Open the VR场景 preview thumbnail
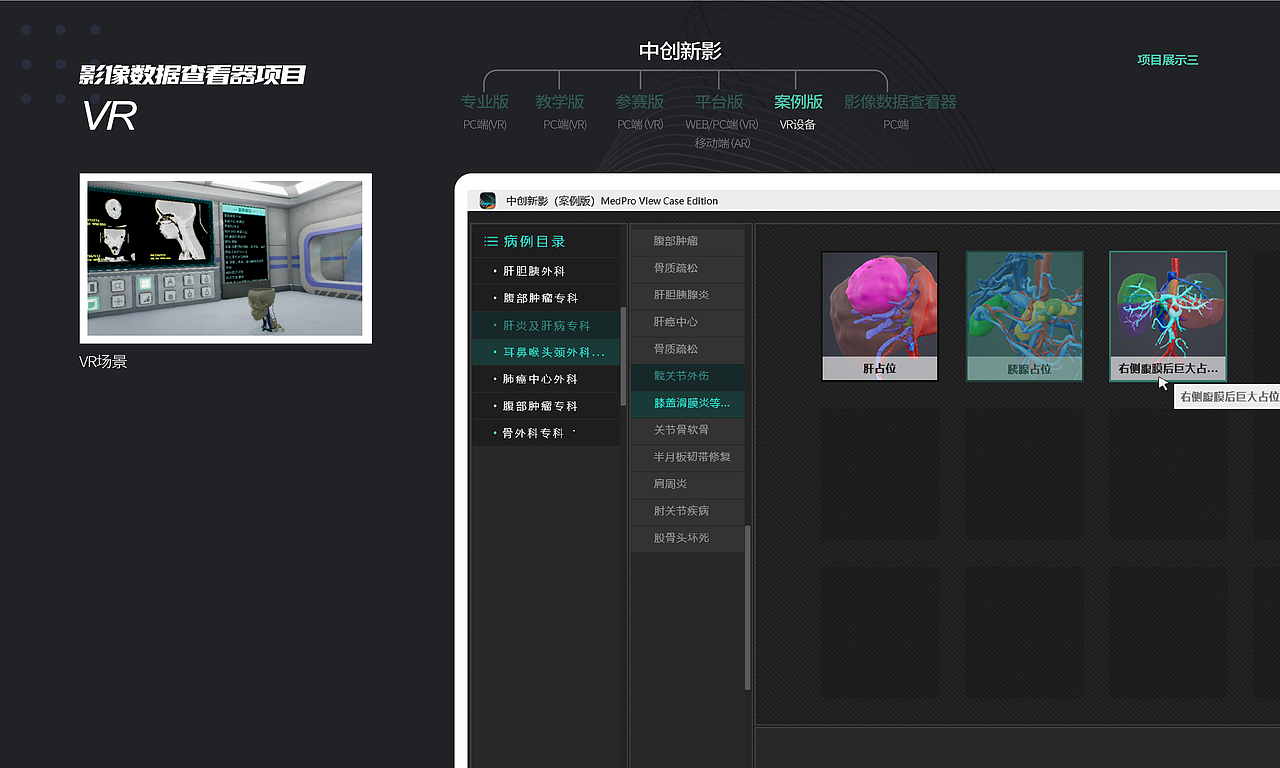This screenshot has width=1280, height=768. 226,258
